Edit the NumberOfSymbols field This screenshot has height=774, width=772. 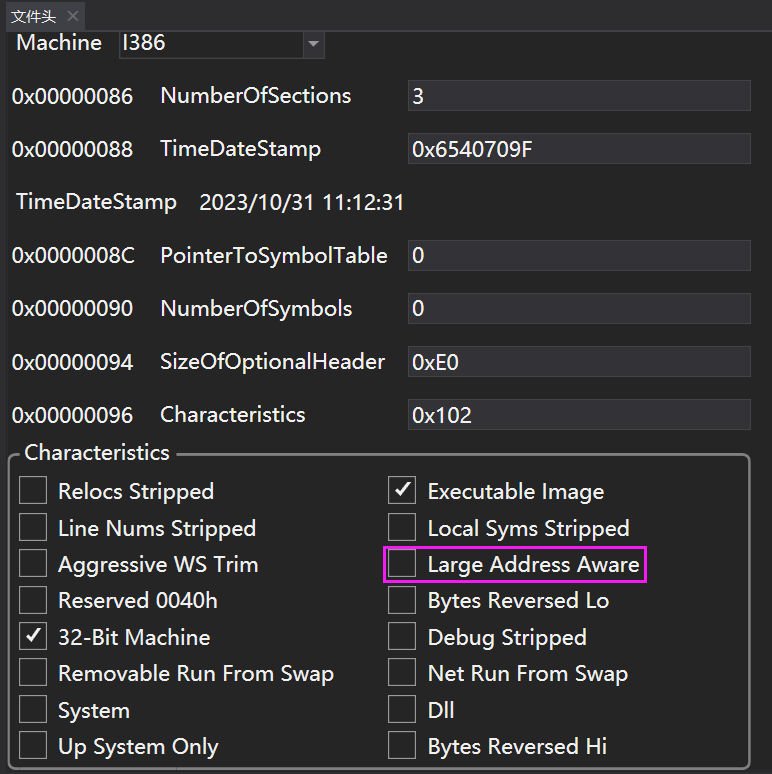(x=579, y=309)
